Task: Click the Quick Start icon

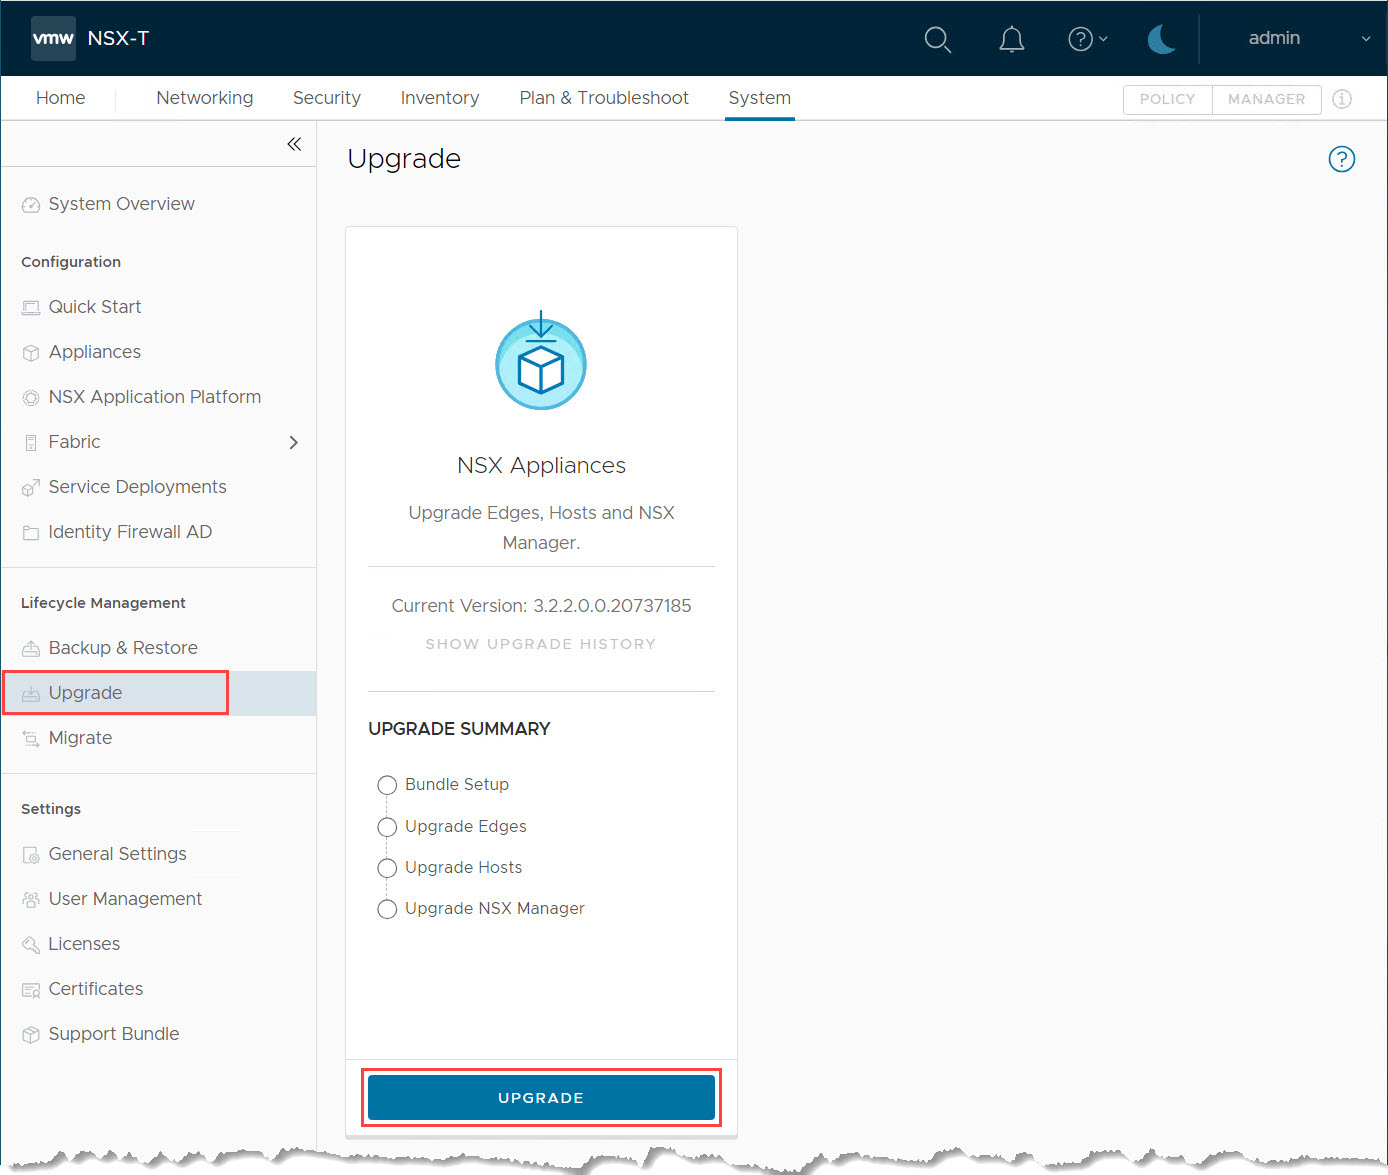Action: coord(31,308)
